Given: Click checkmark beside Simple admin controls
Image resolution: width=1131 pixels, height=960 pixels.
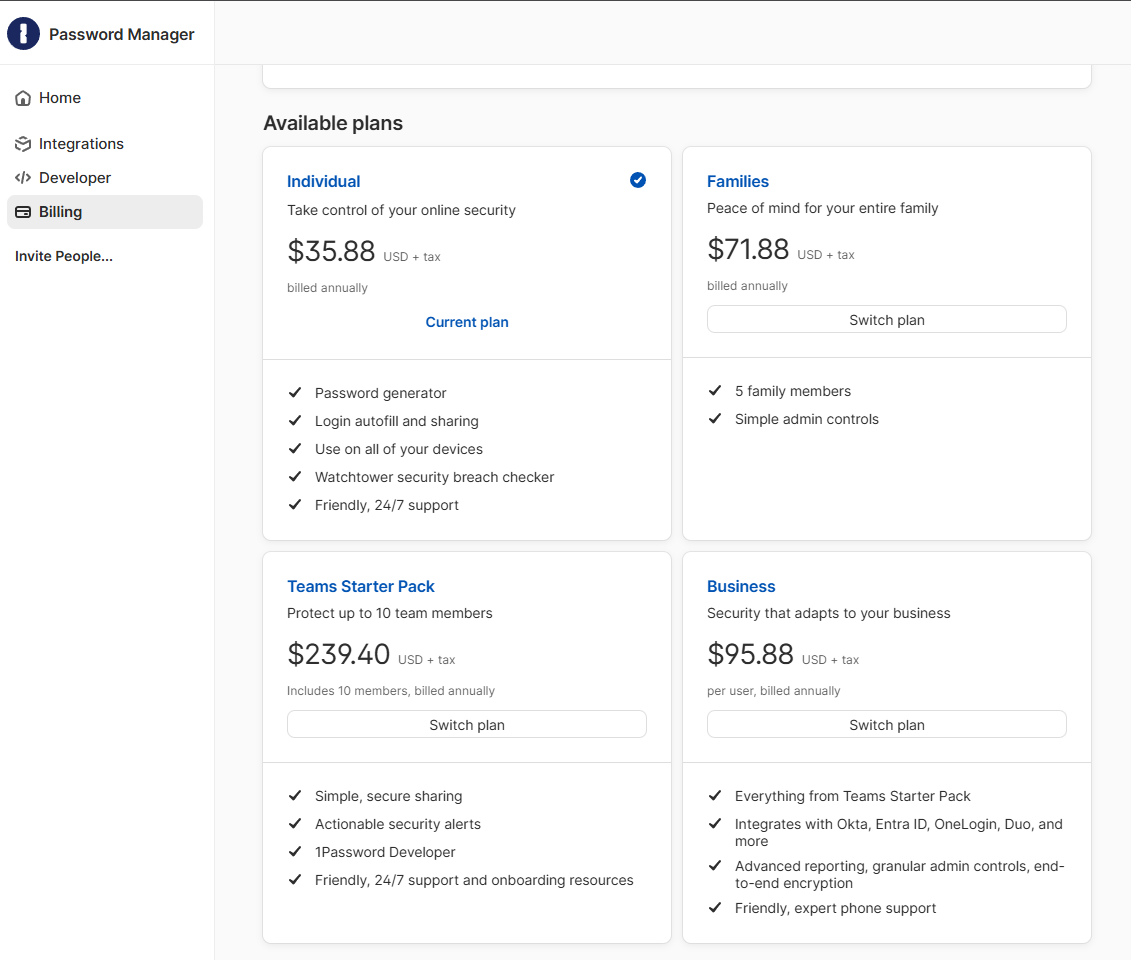Looking at the screenshot, I should [x=715, y=418].
